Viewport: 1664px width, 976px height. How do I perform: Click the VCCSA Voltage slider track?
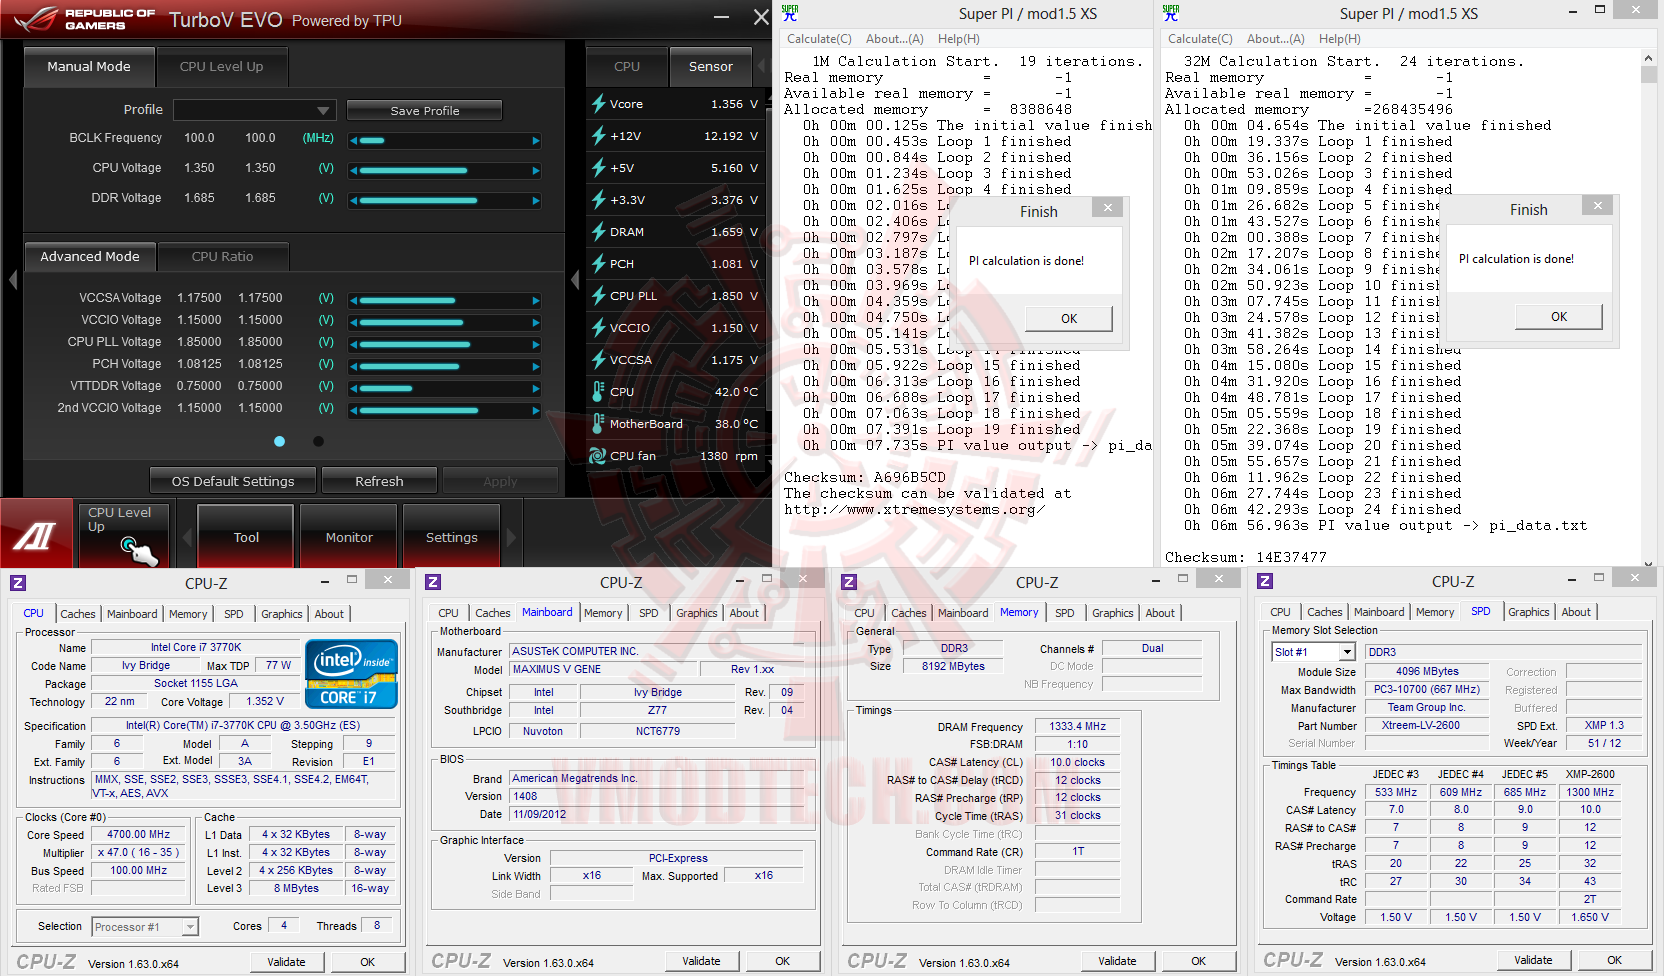coord(445,300)
